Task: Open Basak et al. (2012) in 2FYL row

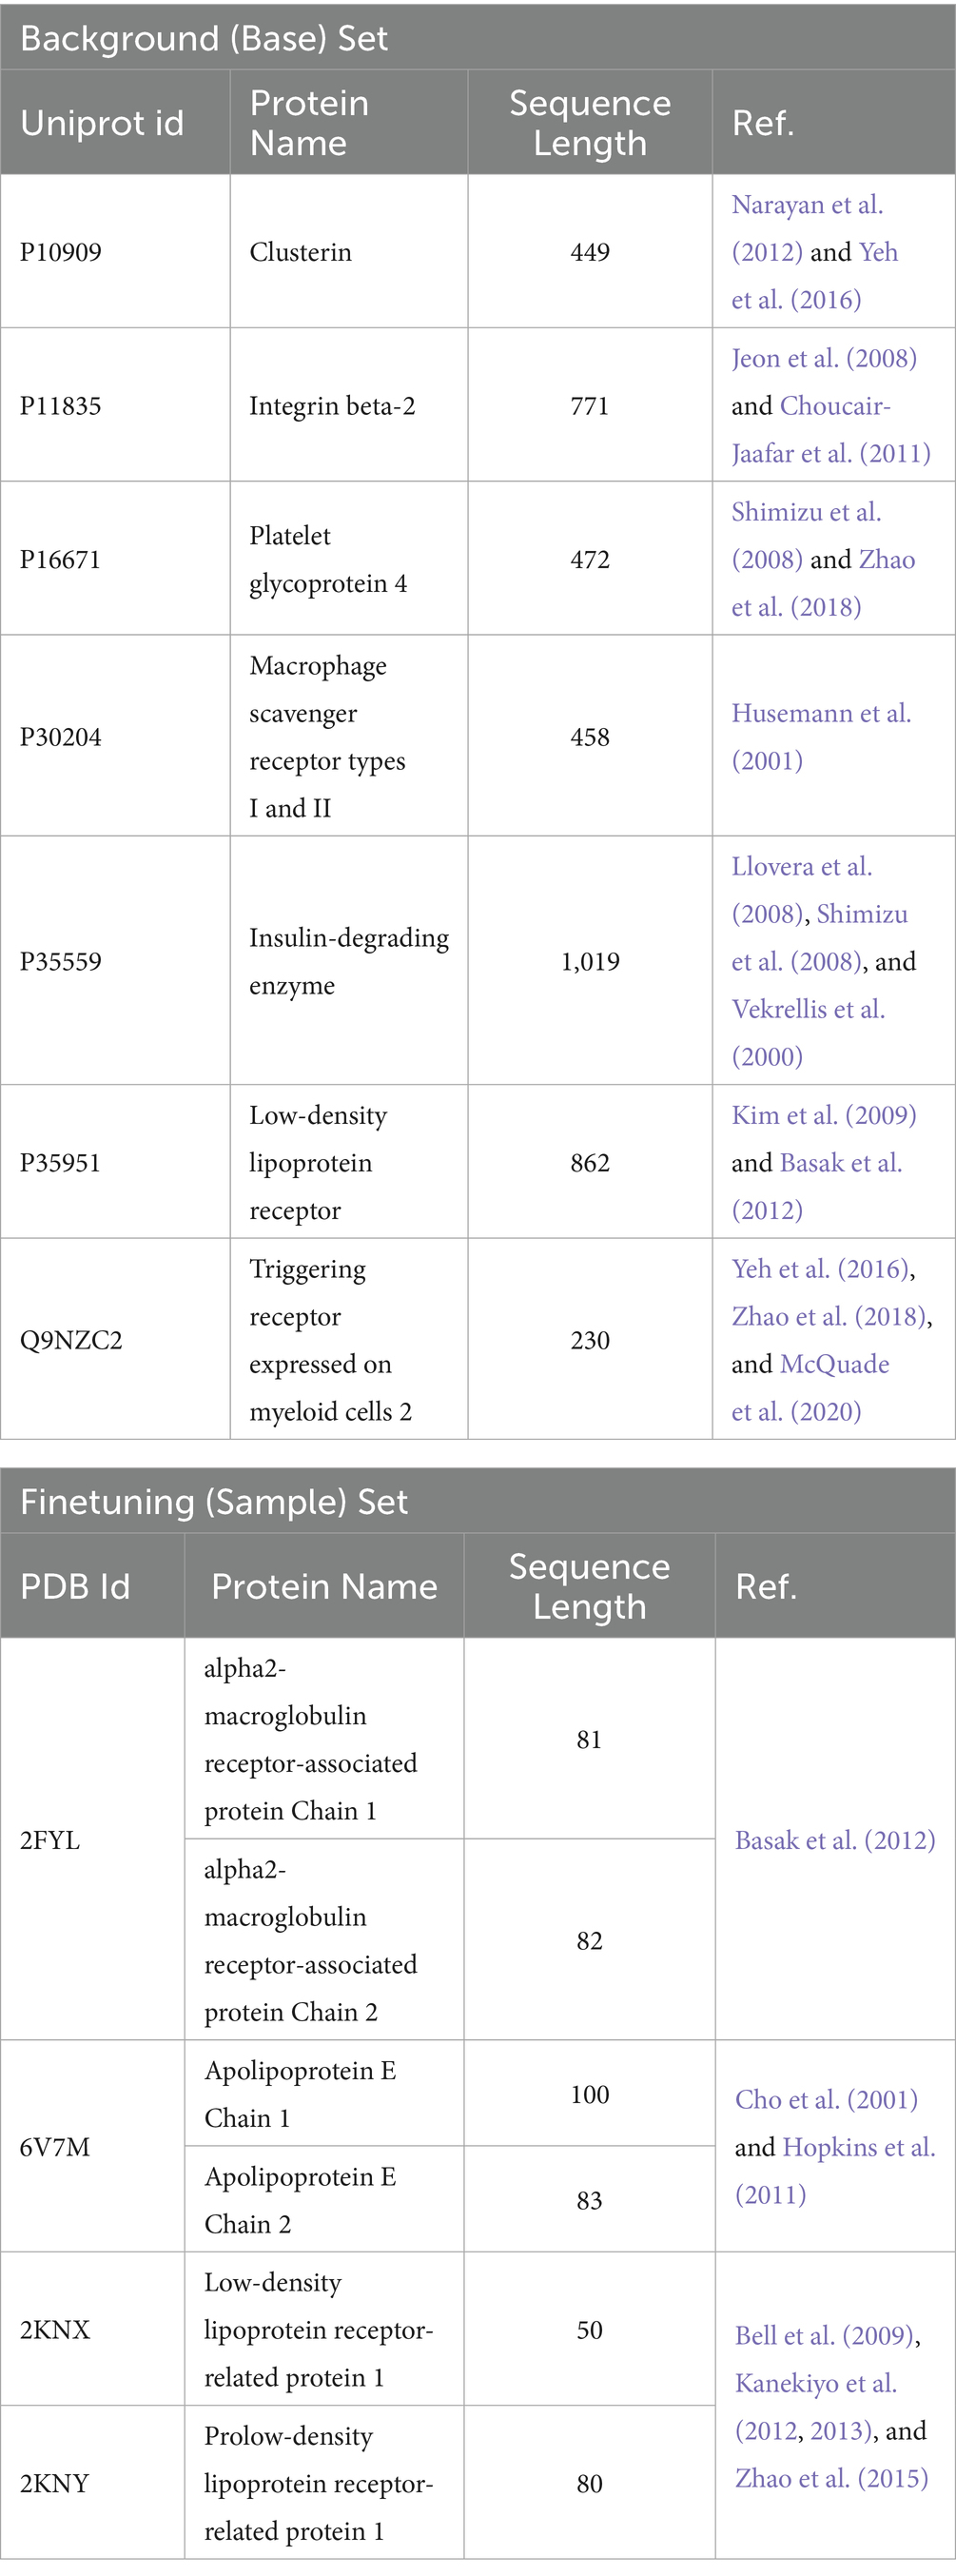Action: [835, 1841]
